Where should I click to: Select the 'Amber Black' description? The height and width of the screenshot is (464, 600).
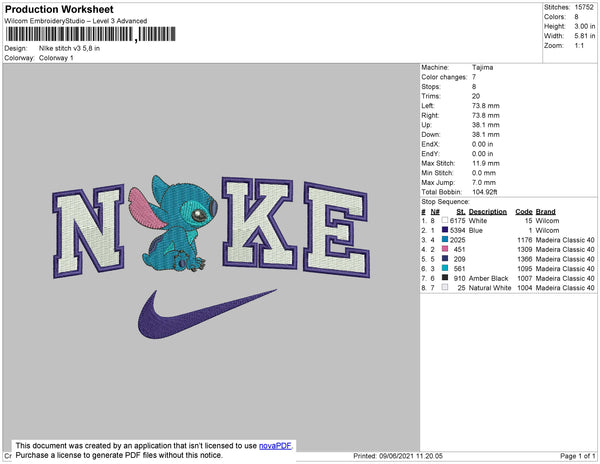tap(488, 278)
